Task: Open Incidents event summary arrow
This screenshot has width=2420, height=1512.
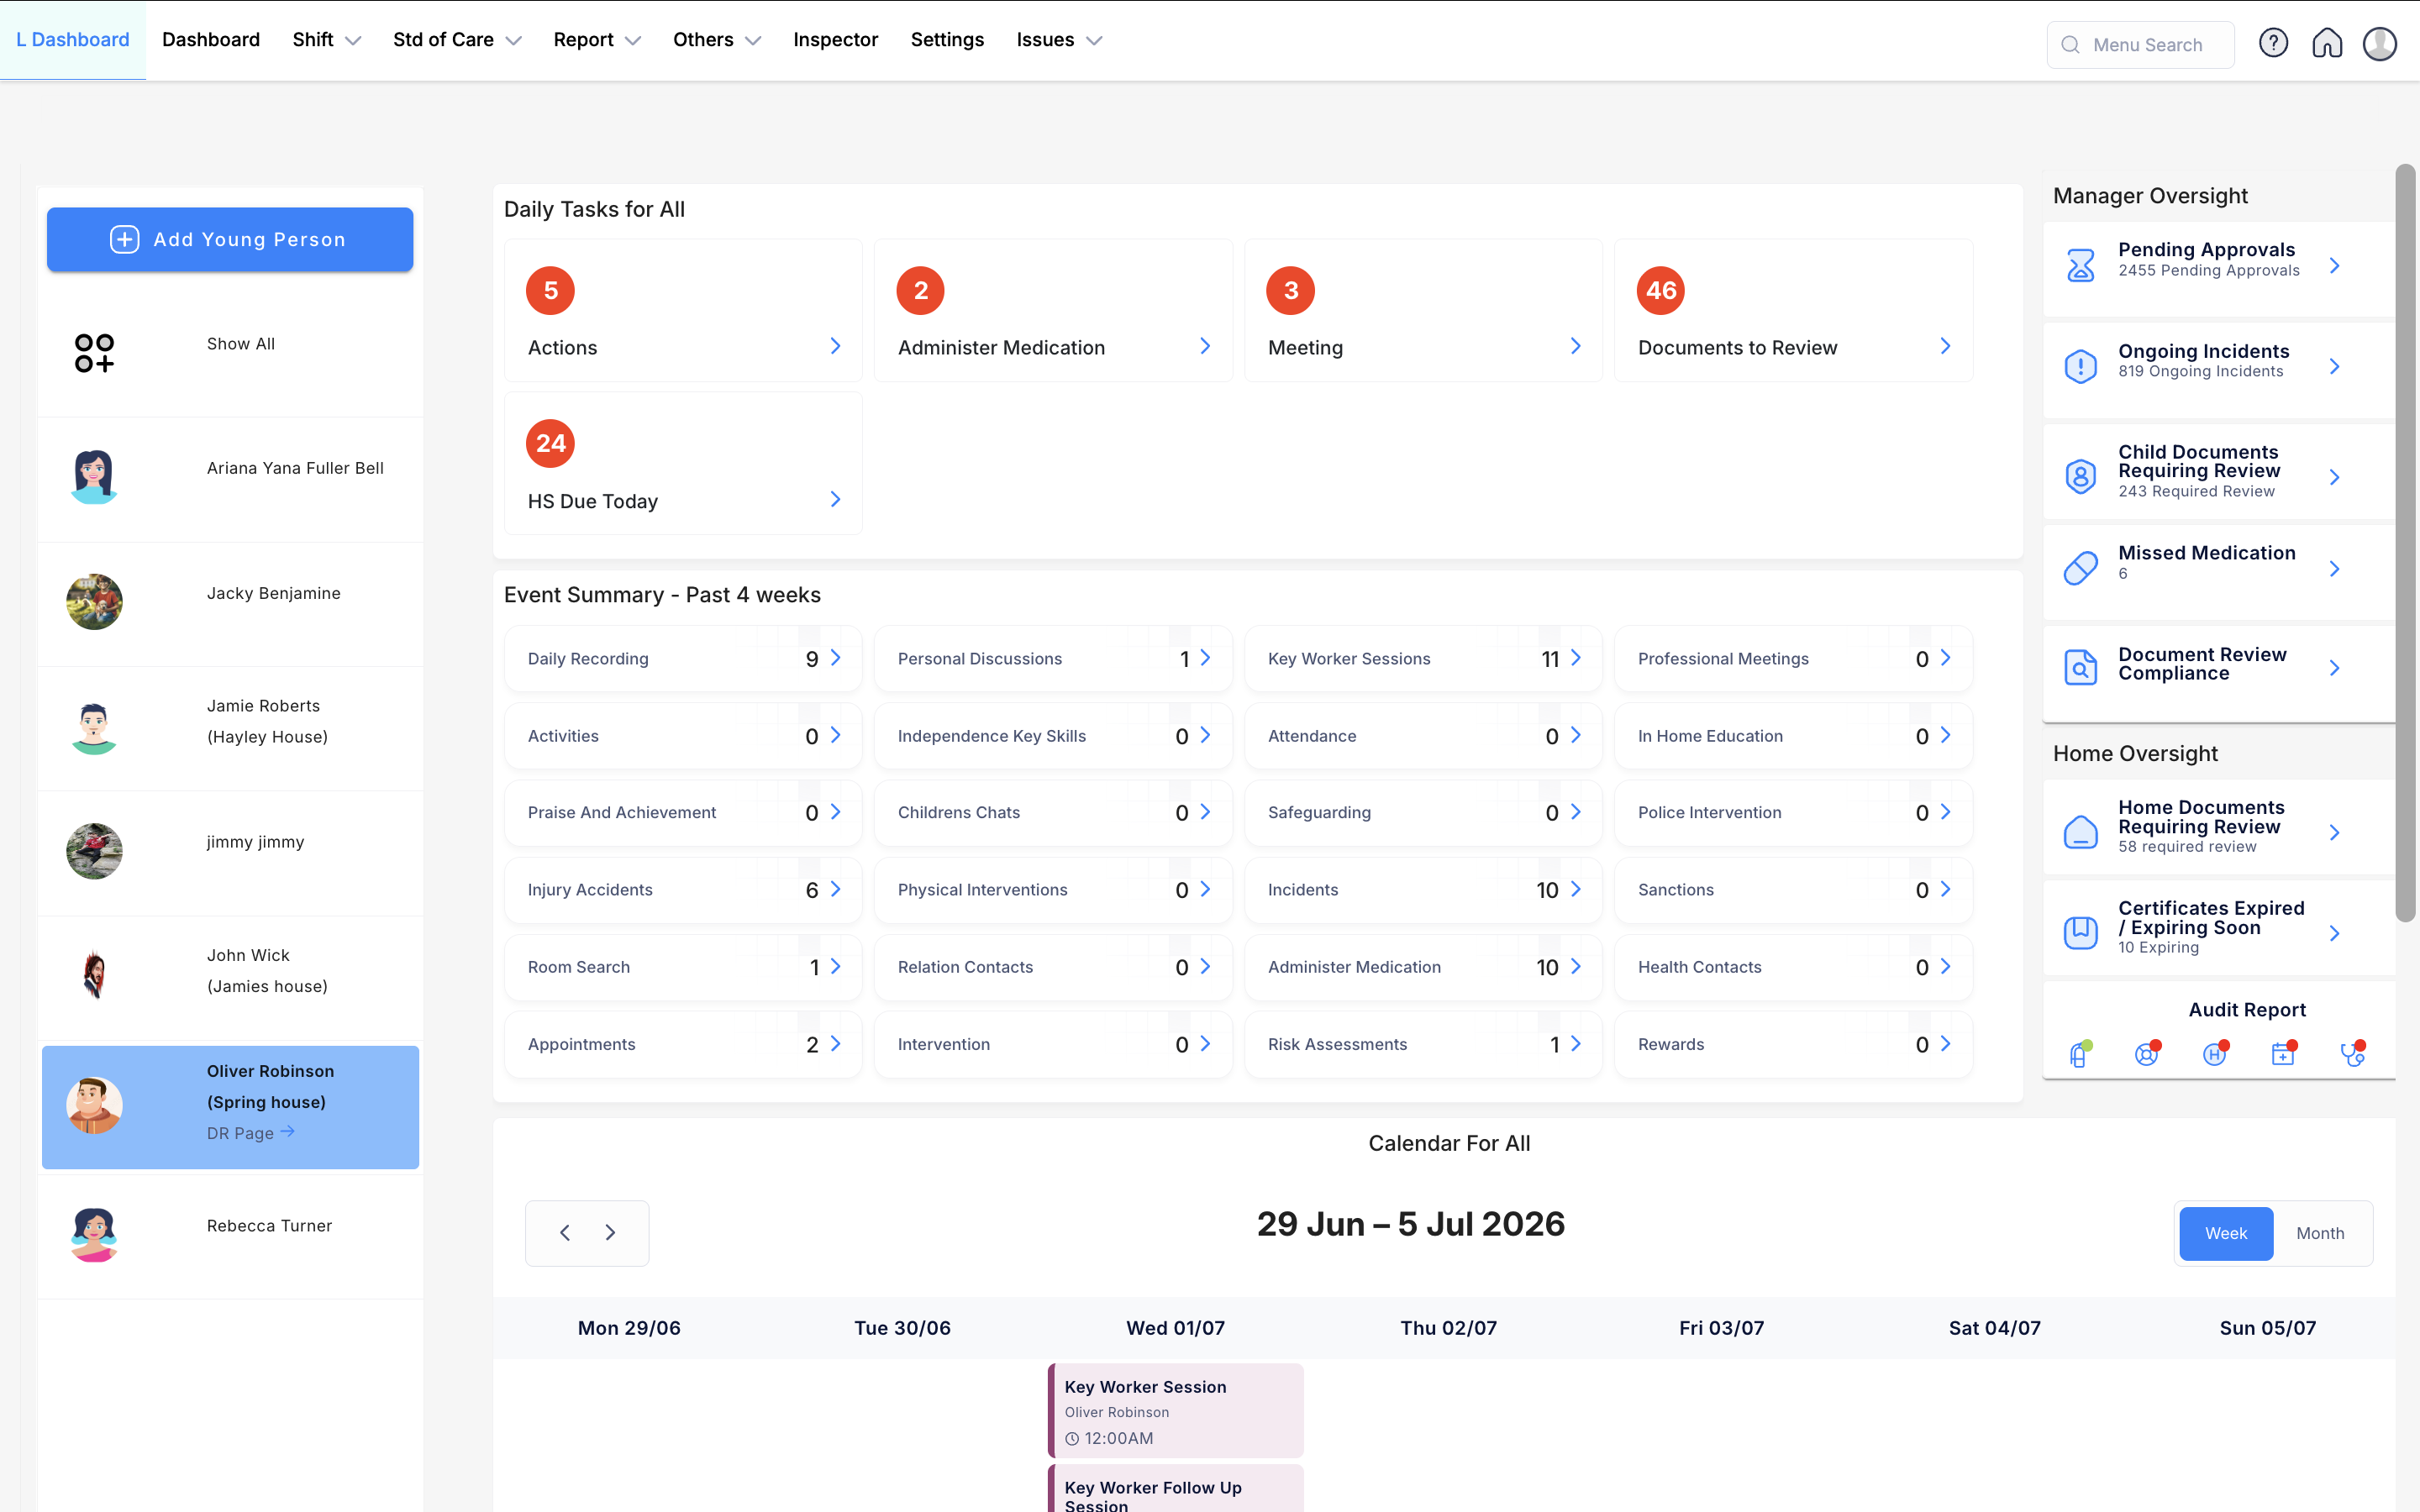Action: pyautogui.click(x=1575, y=889)
